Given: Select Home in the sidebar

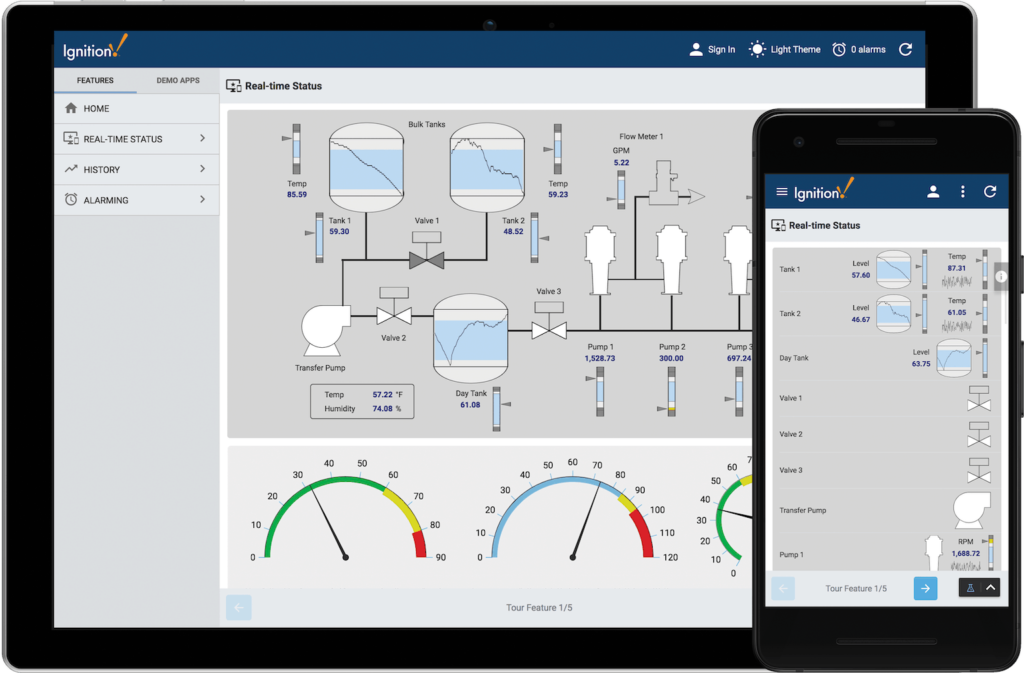Looking at the screenshot, I should click(x=97, y=108).
